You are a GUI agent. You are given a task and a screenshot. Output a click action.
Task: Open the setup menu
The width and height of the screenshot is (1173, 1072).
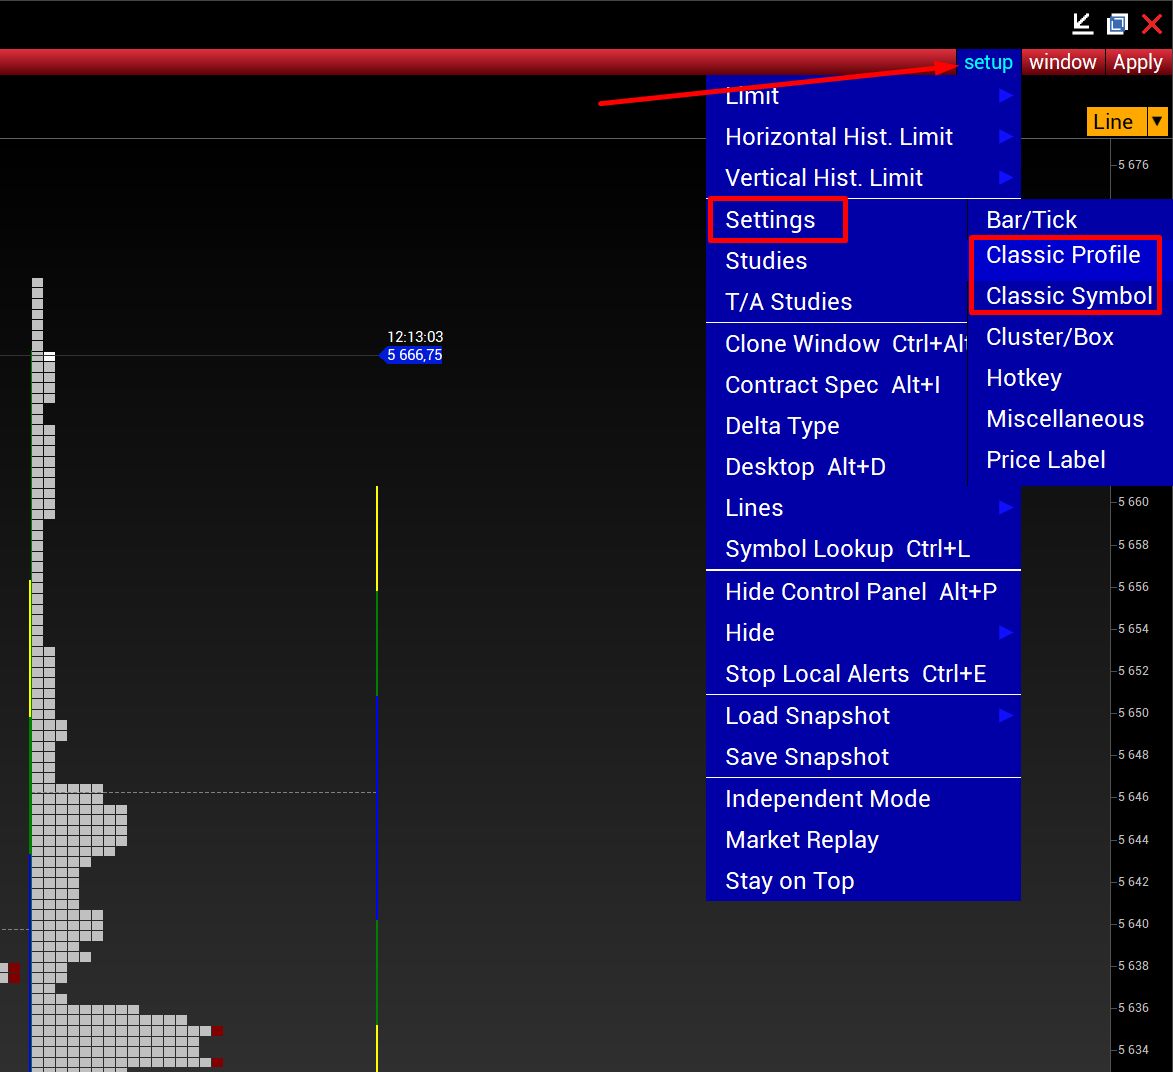[988, 62]
